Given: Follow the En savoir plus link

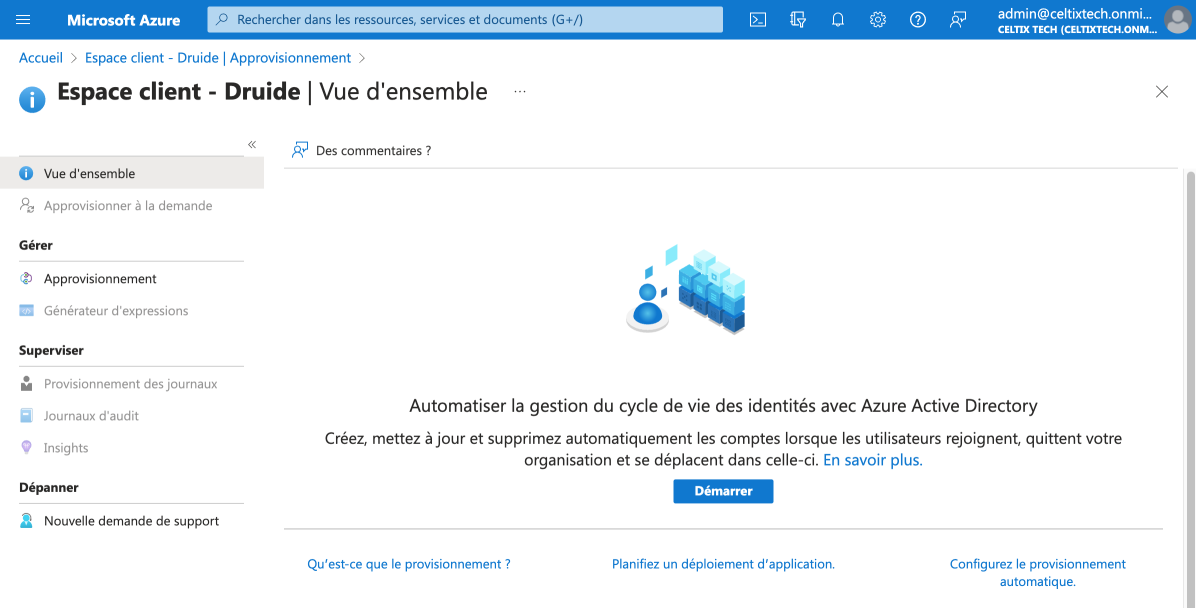Looking at the screenshot, I should tap(873, 461).
